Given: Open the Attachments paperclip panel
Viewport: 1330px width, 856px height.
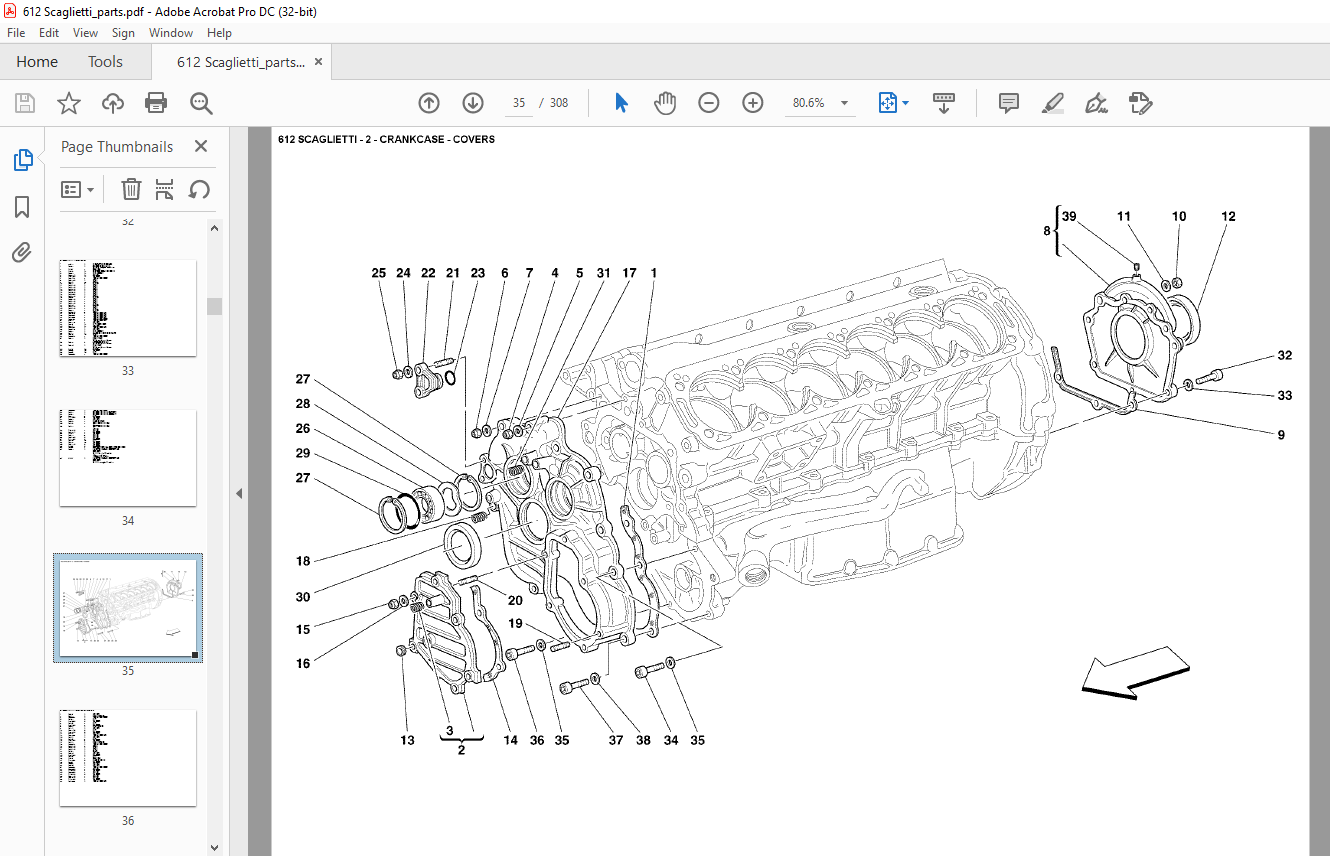Looking at the screenshot, I should point(22,252).
